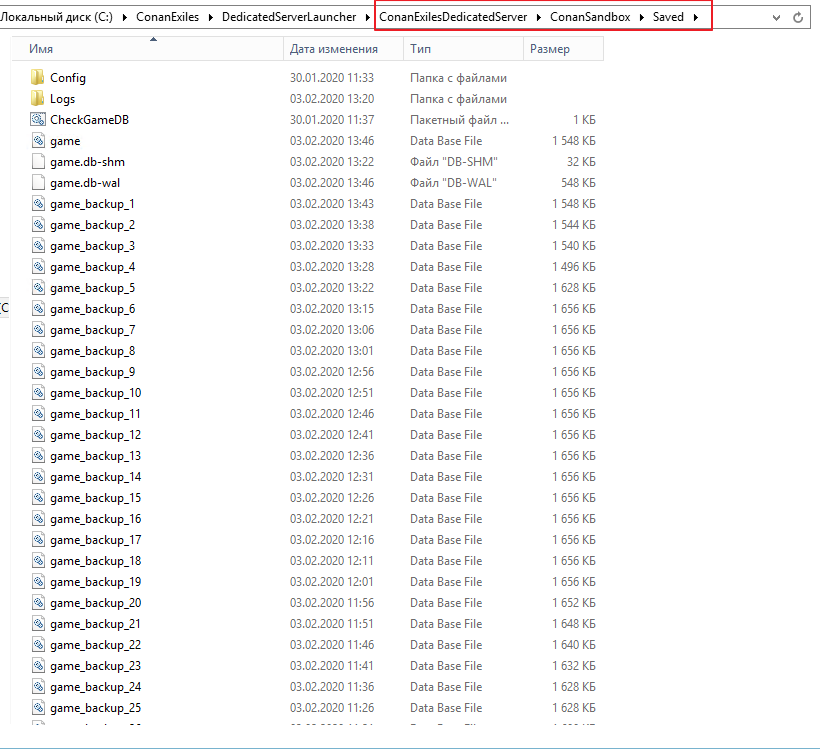Click the game_backup_9 file icon
The height and width of the screenshot is (749, 820).
click(x=38, y=372)
